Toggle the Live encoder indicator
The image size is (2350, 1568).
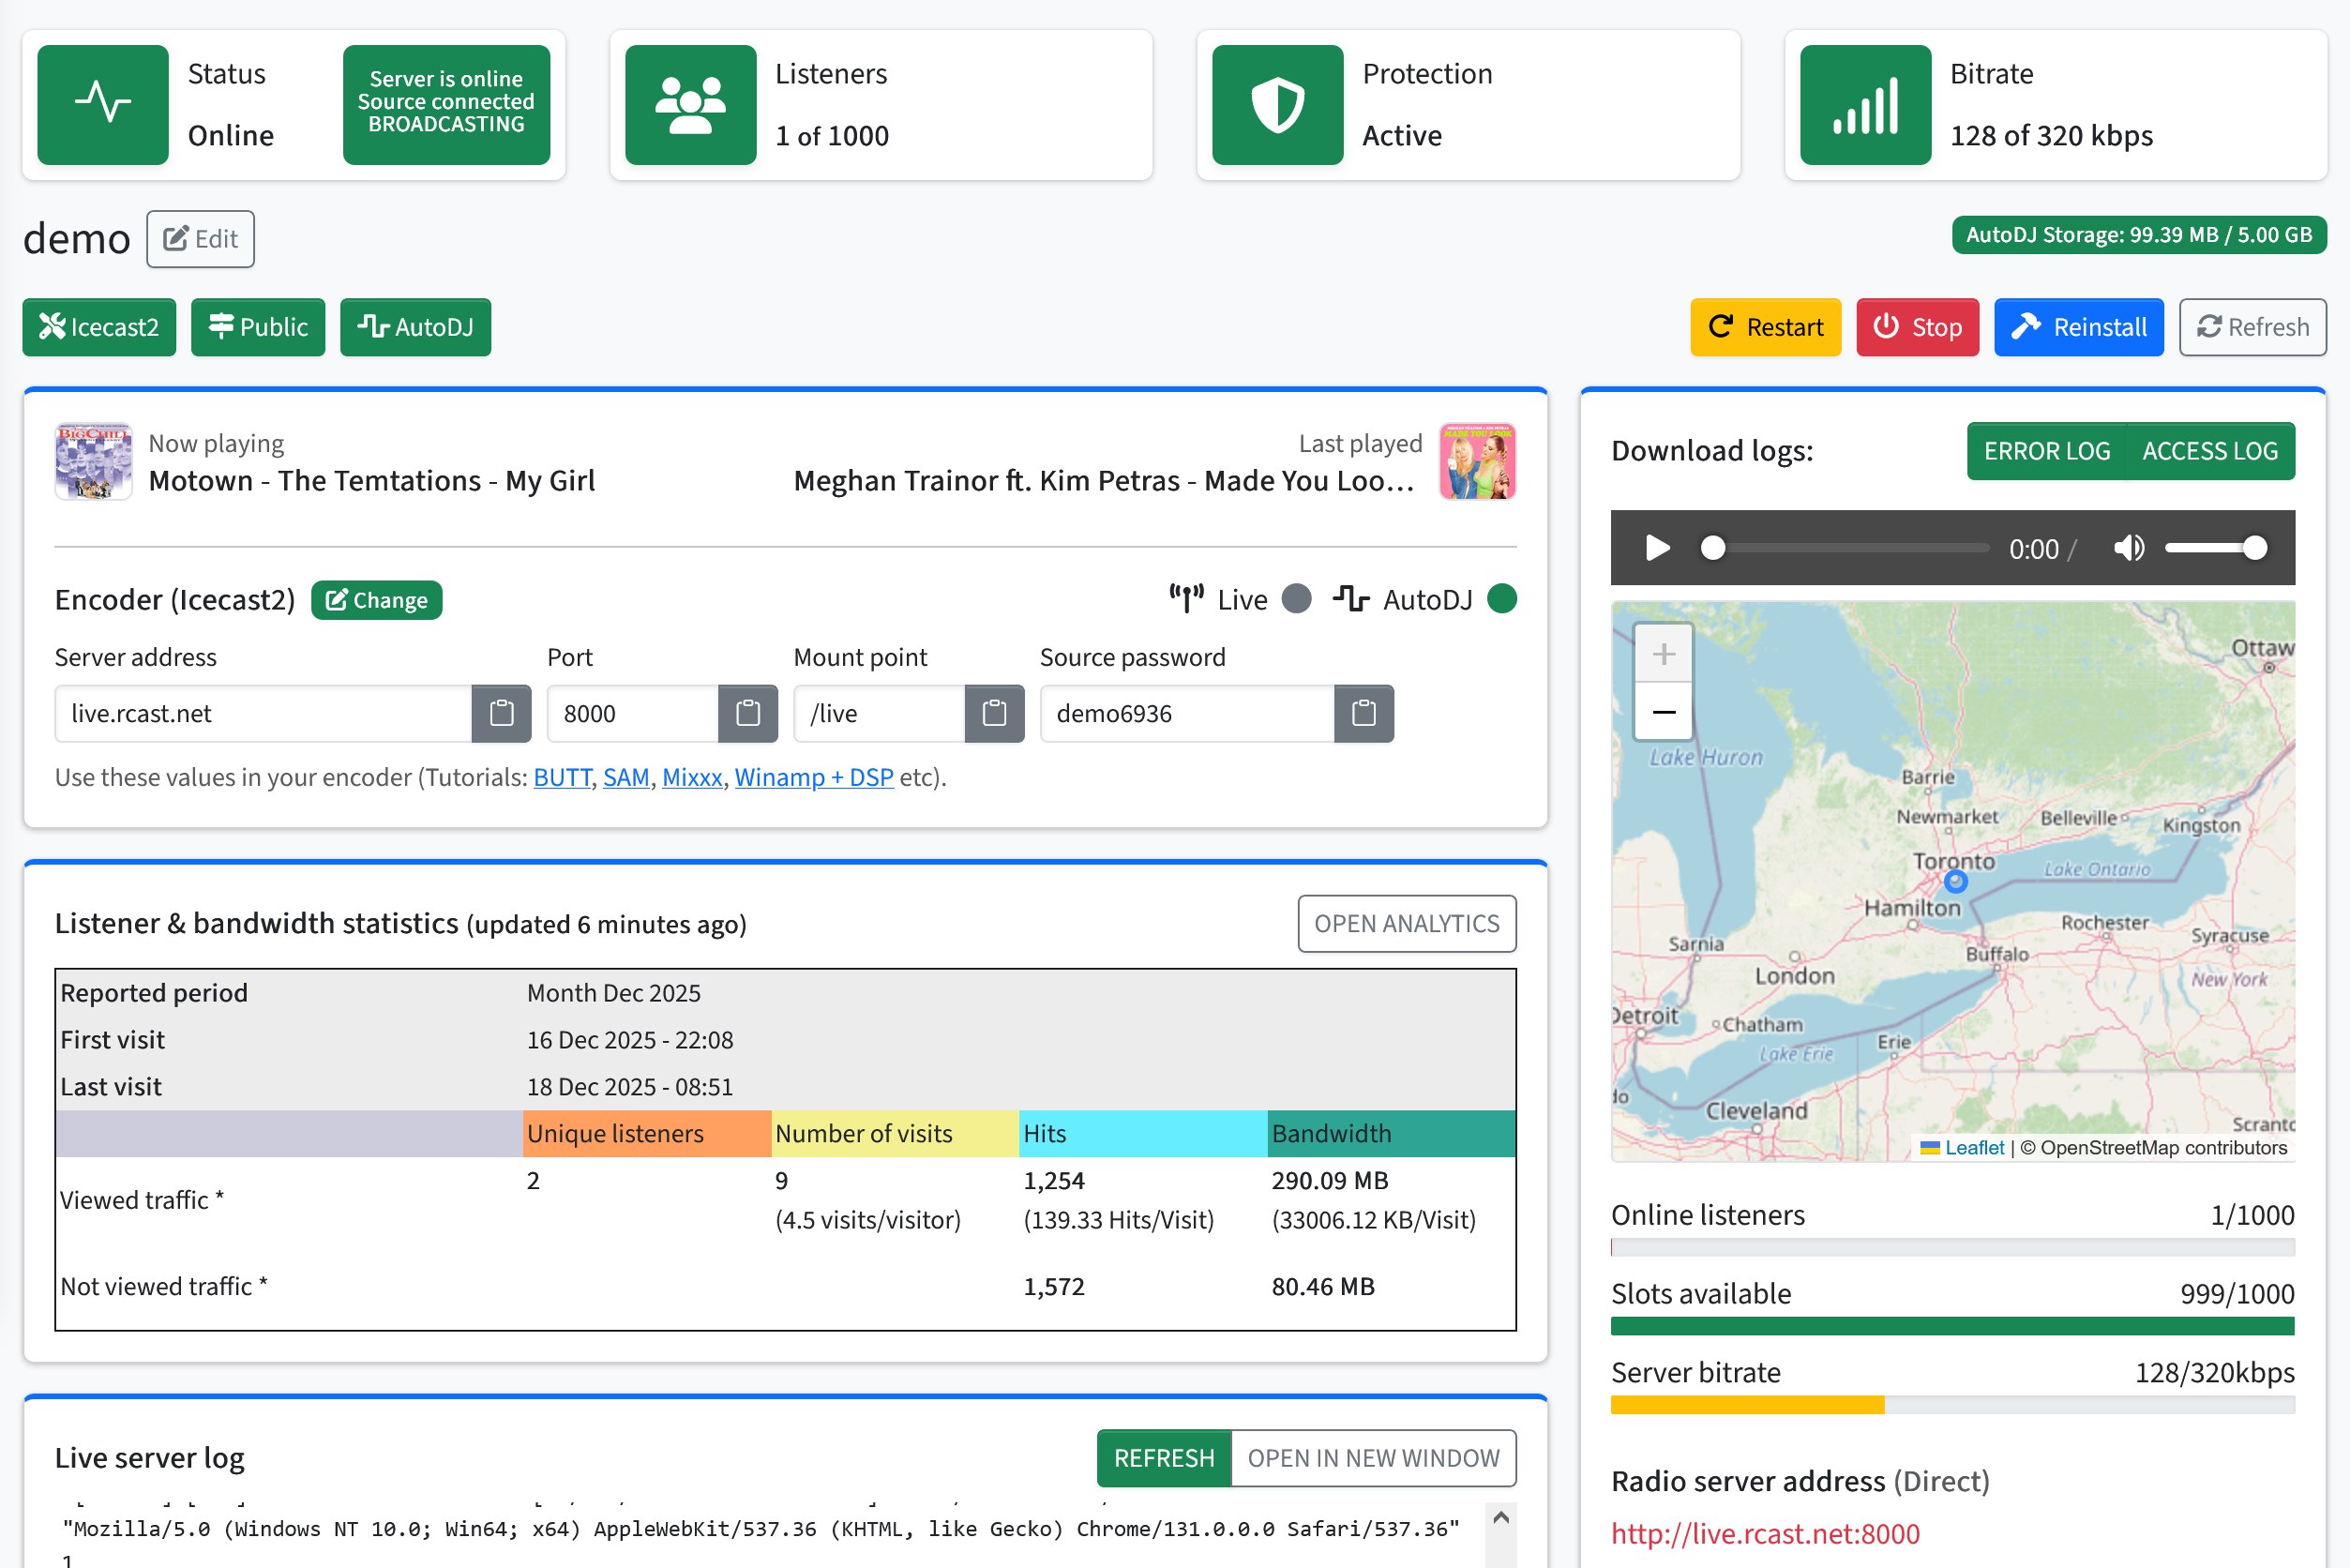[1297, 599]
